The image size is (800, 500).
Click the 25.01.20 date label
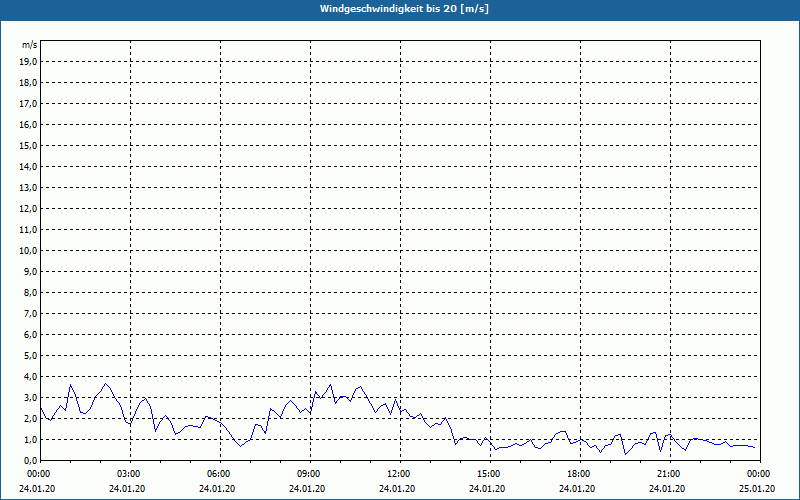(x=757, y=489)
